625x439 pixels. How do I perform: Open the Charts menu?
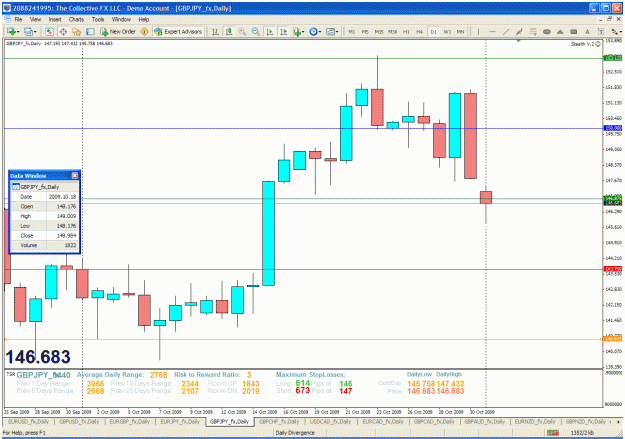point(76,19)
